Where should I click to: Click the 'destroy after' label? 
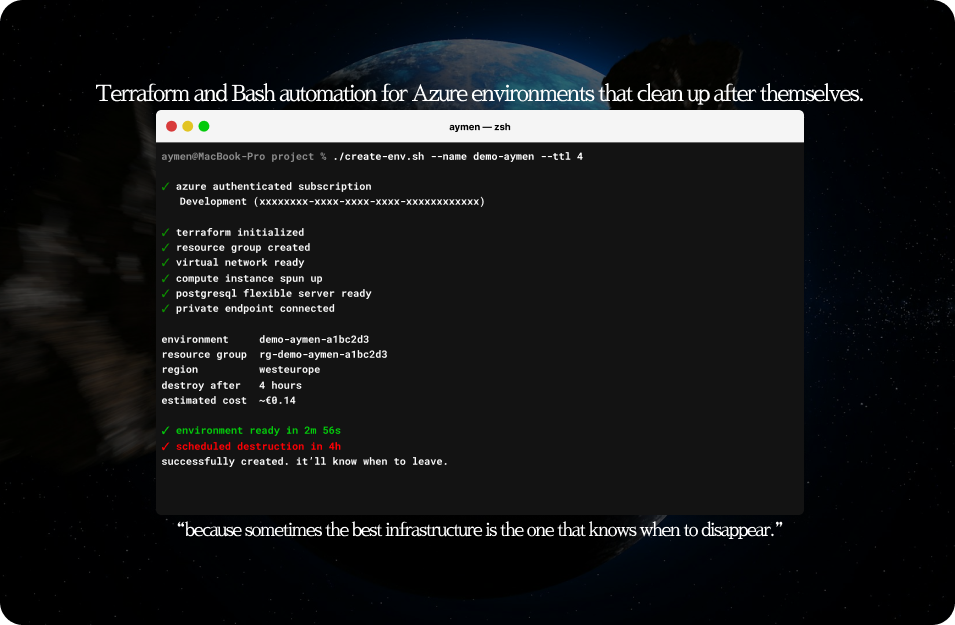tap(201, 386)
